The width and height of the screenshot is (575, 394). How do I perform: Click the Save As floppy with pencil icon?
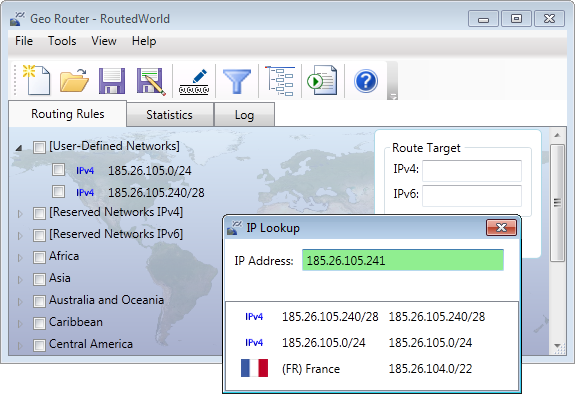pos(151,81)
